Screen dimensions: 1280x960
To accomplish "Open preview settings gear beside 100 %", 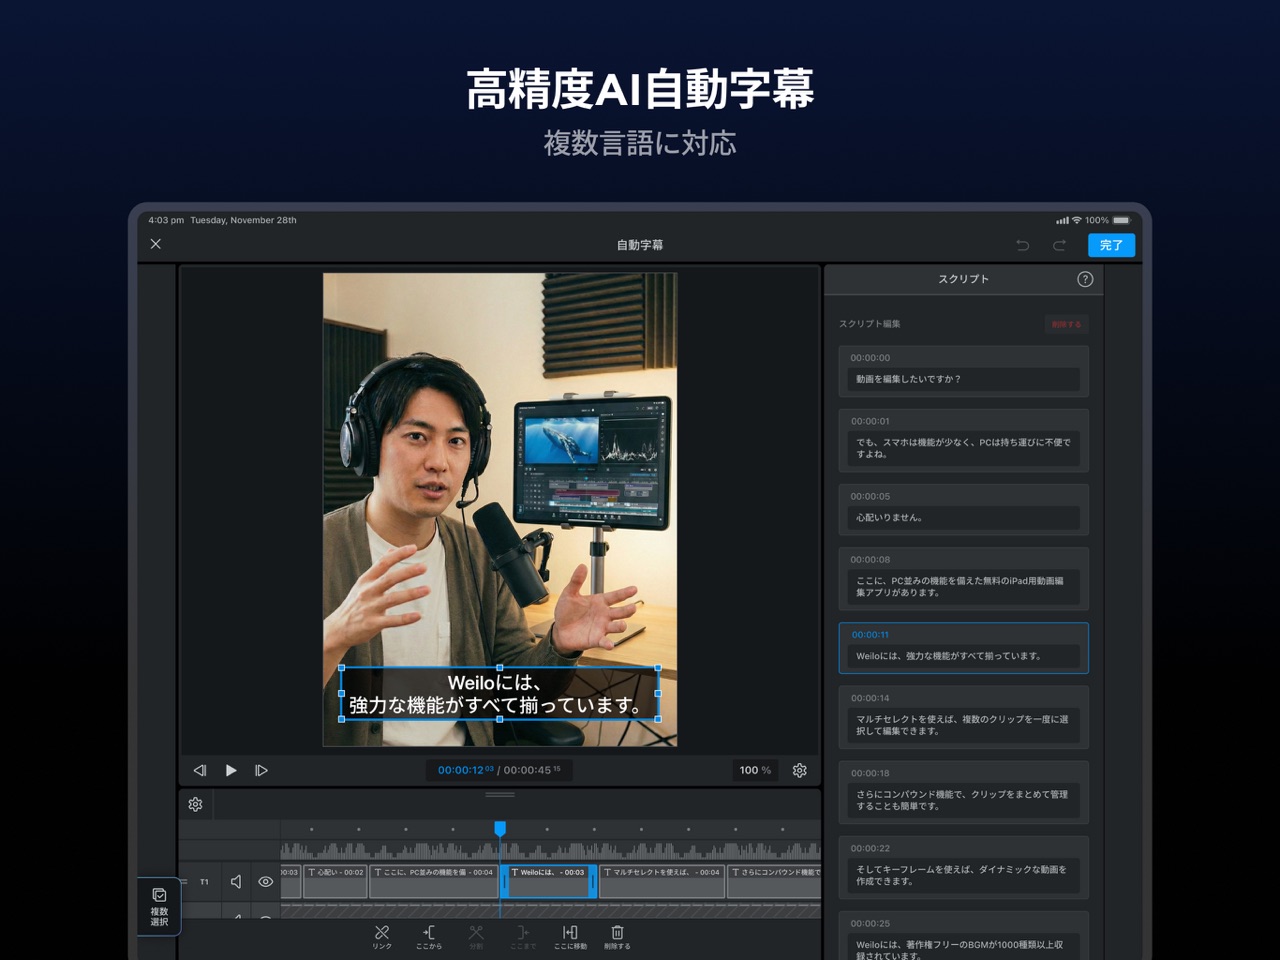I will click(x=800, y=770).
